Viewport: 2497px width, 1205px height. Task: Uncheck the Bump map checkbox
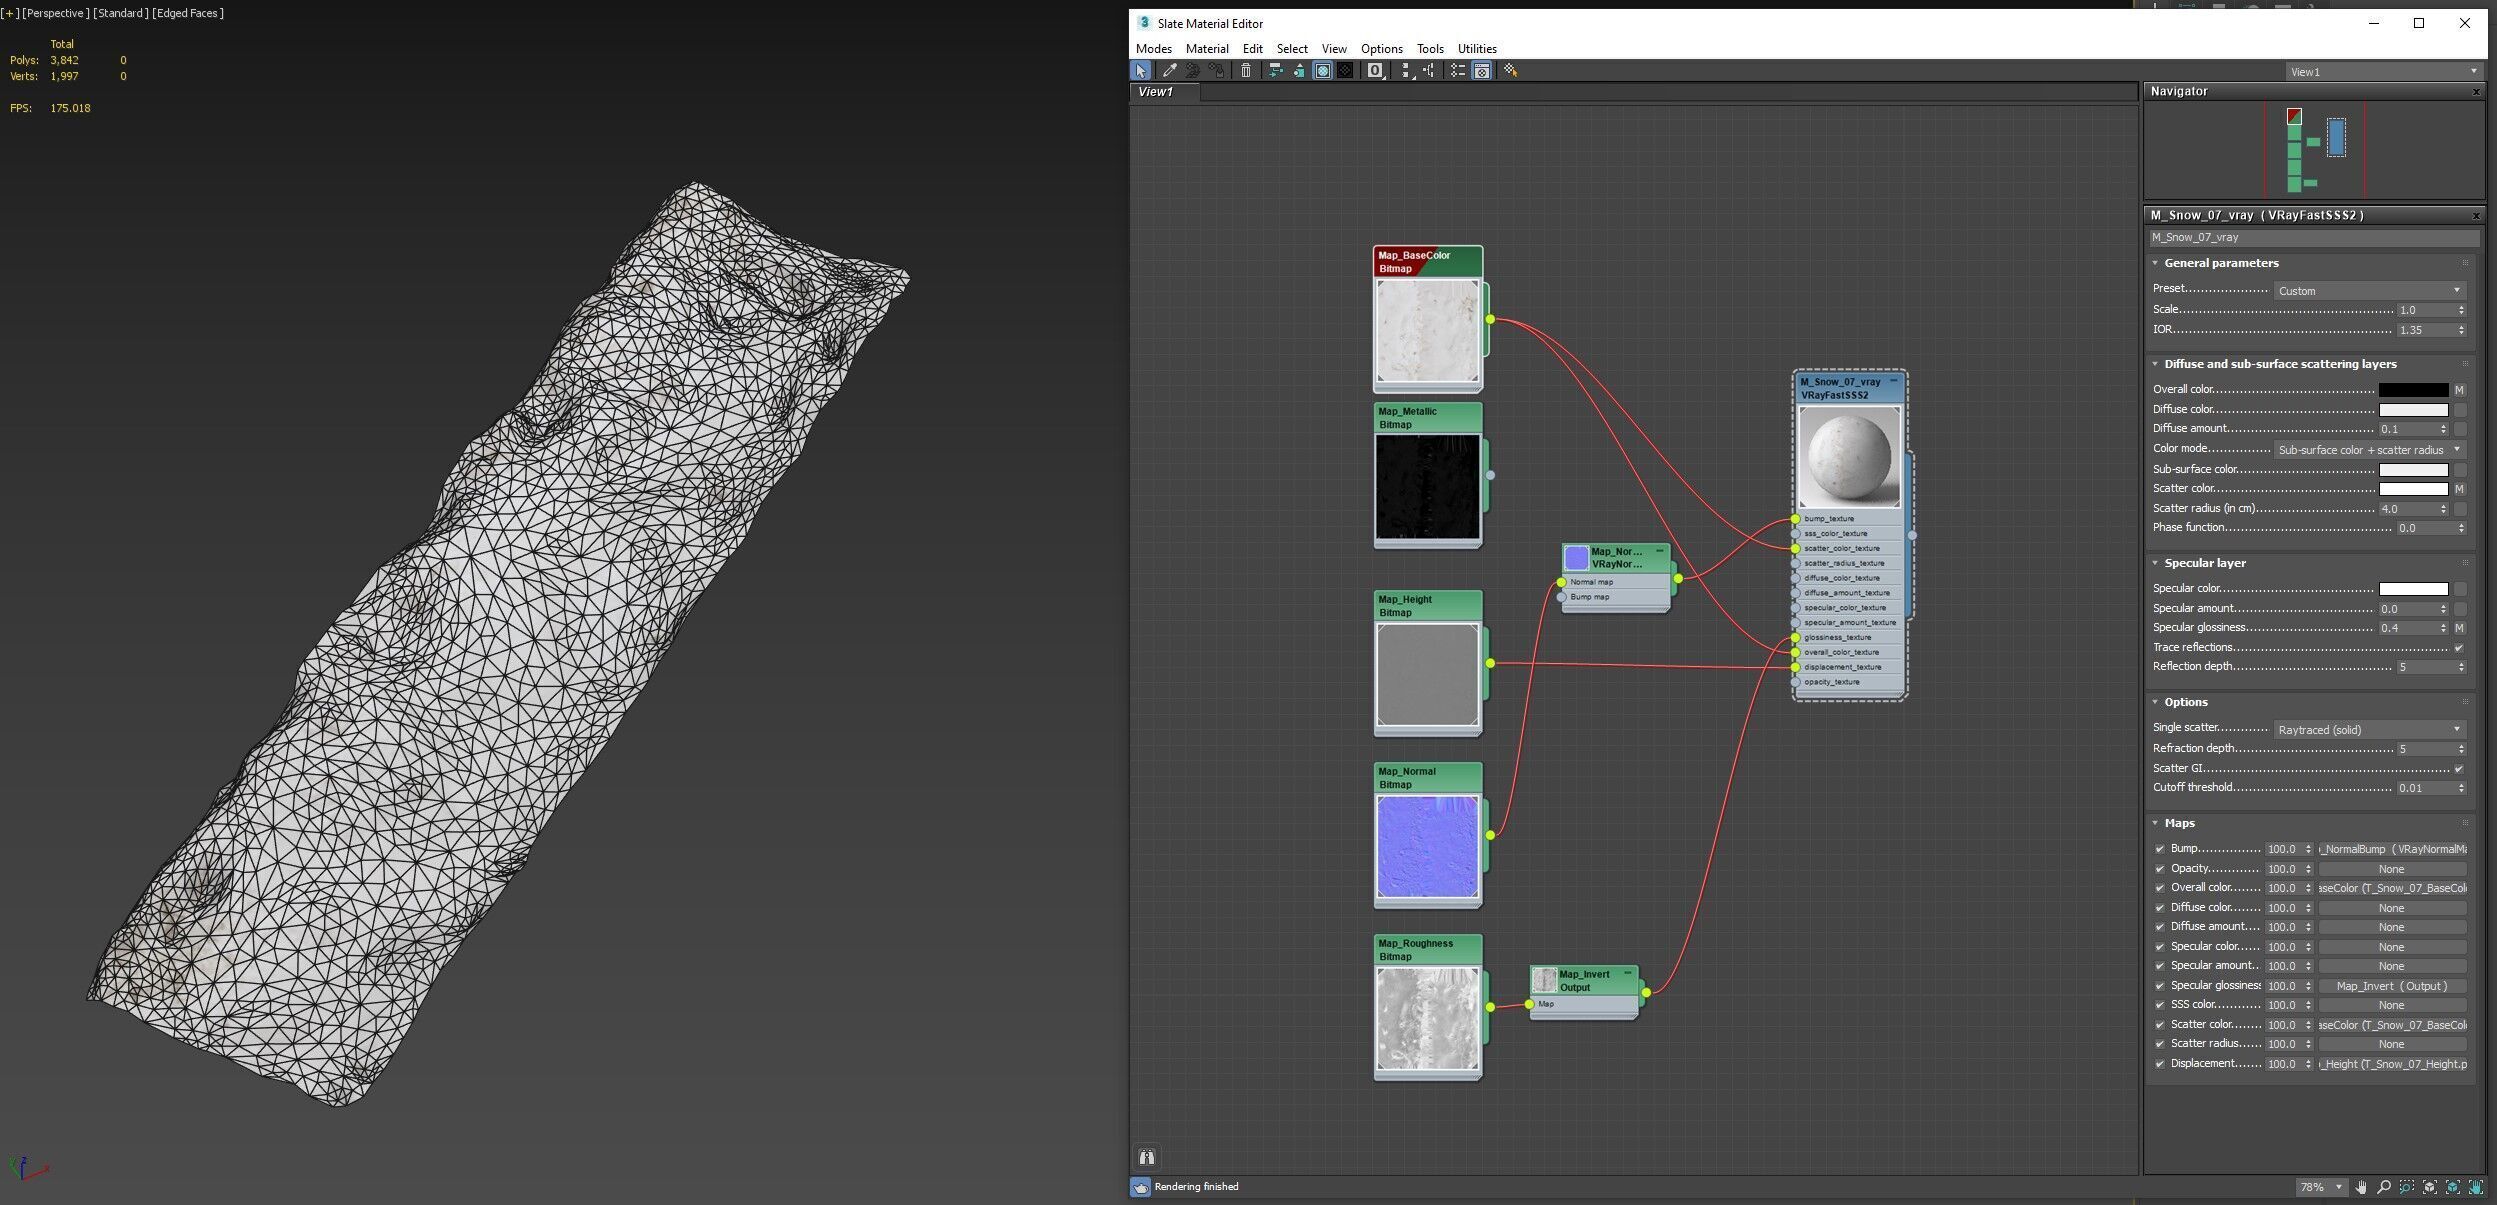pyautogui.click(x=2159, y=849)
